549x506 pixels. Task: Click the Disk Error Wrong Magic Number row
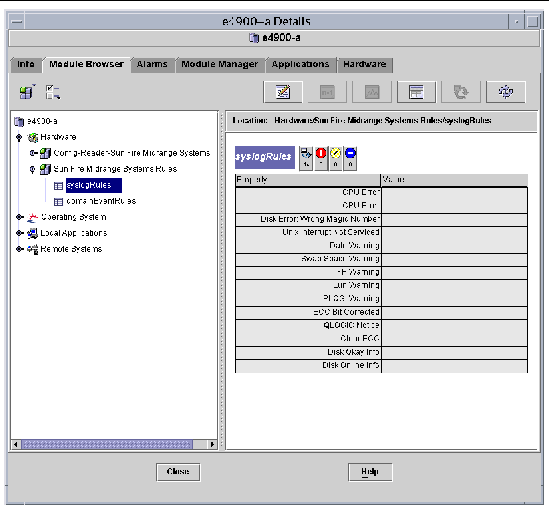point(381,220)
